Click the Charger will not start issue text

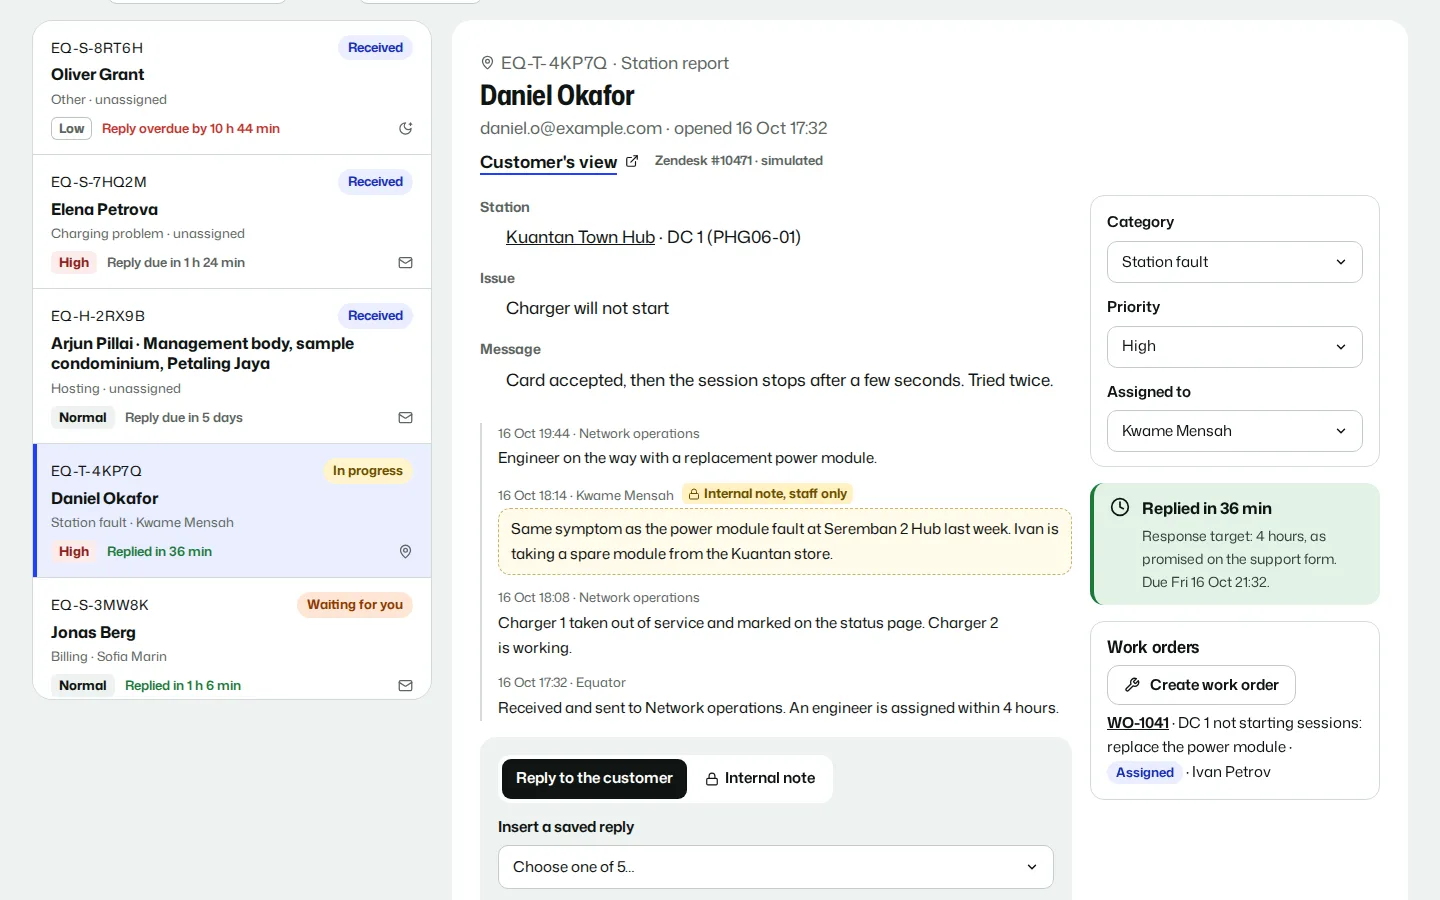point(587,308)
